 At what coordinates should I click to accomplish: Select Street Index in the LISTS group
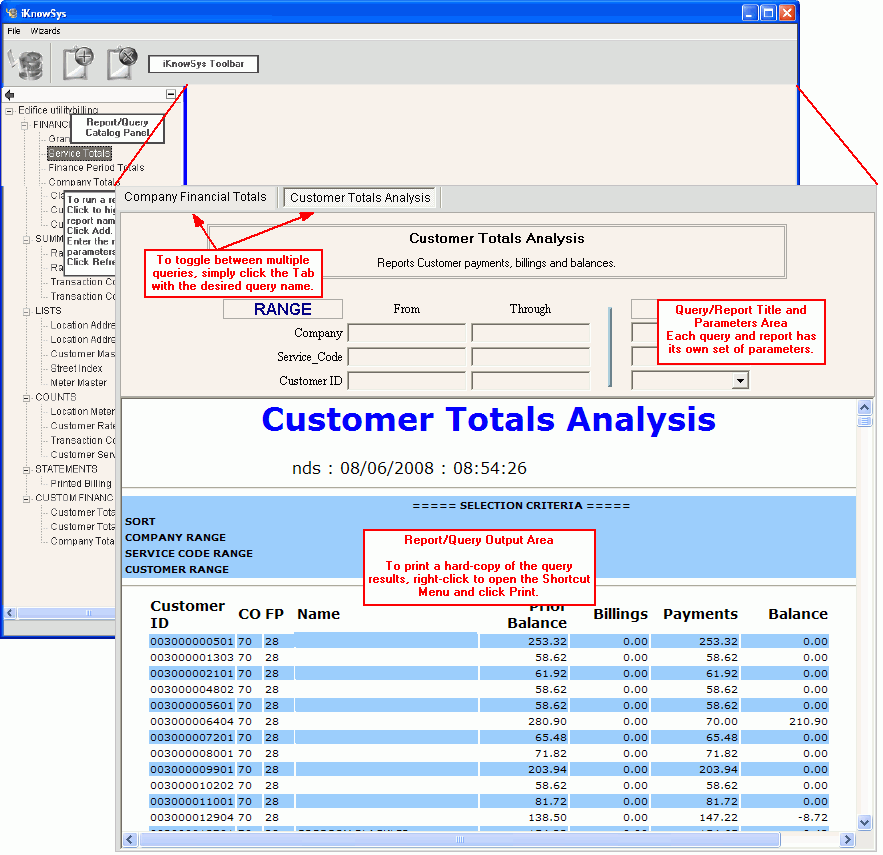coord(78,368)
